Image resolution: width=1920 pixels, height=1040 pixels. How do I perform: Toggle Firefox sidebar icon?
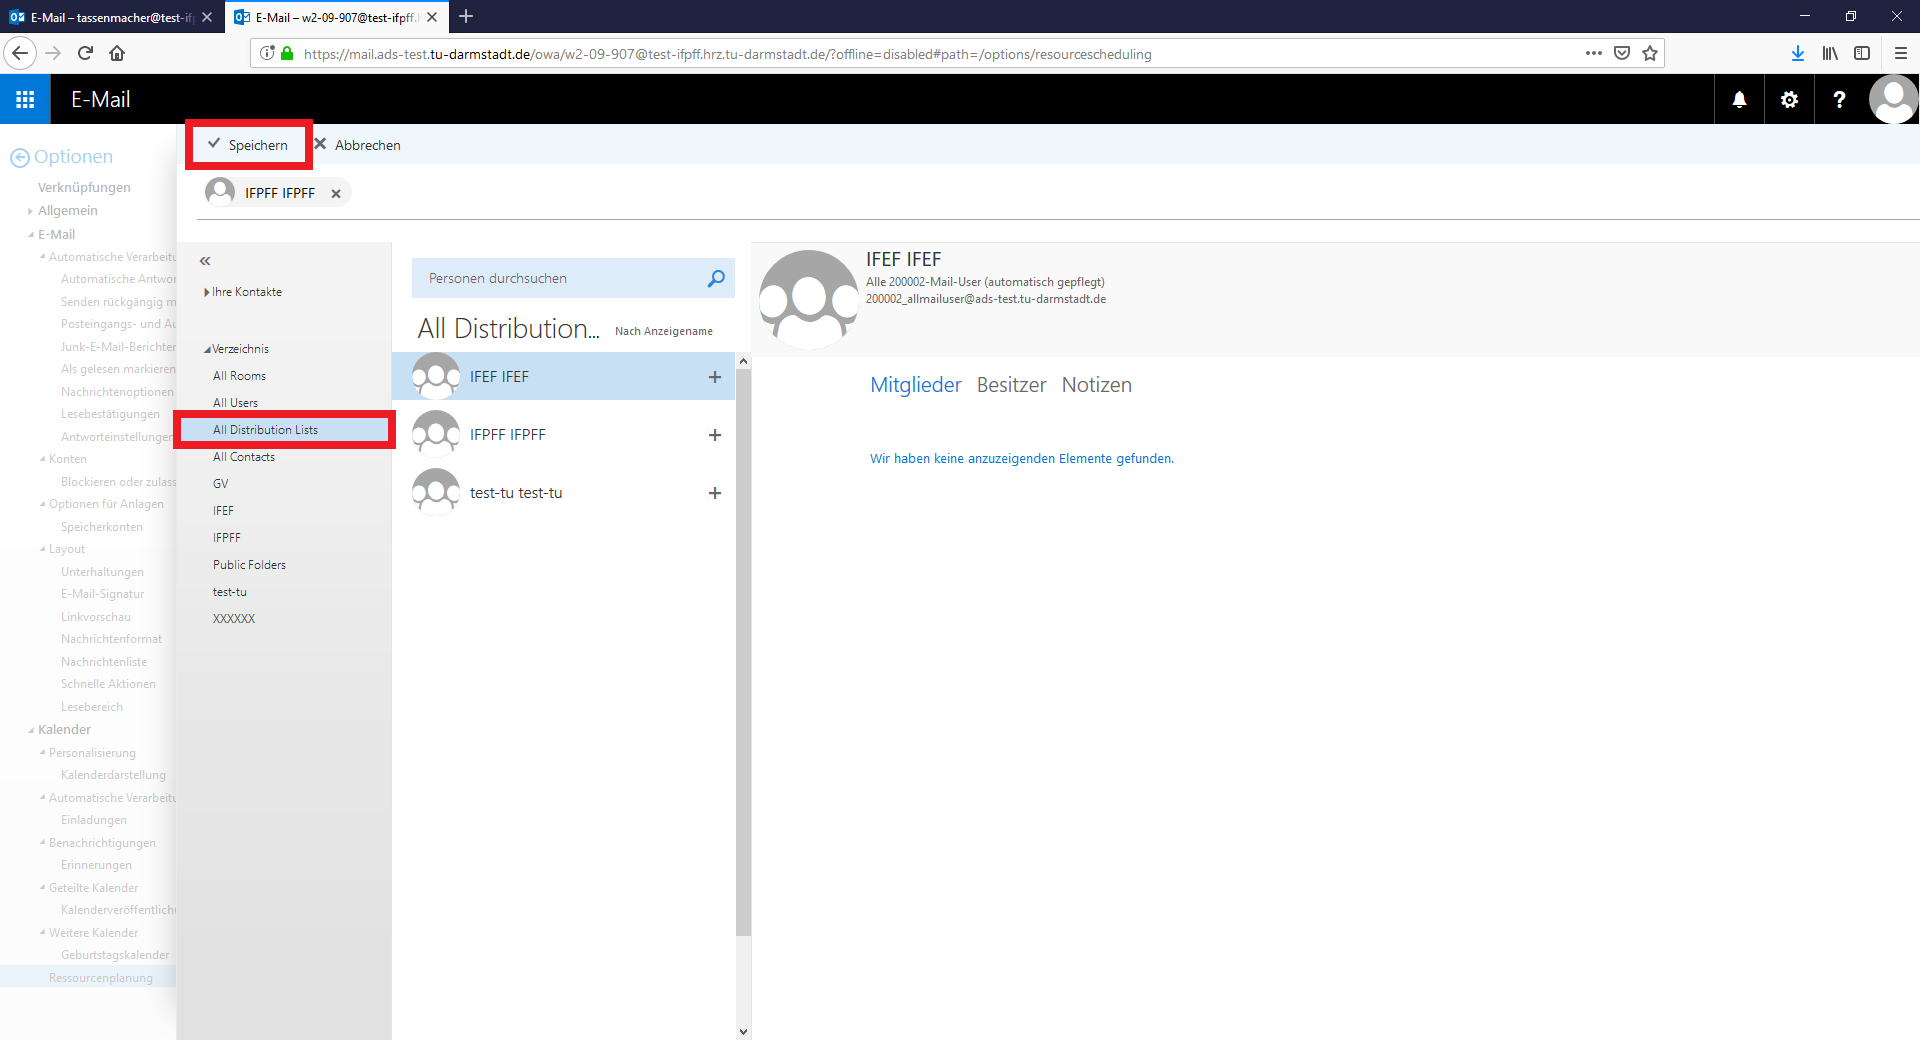[1862, 53]
